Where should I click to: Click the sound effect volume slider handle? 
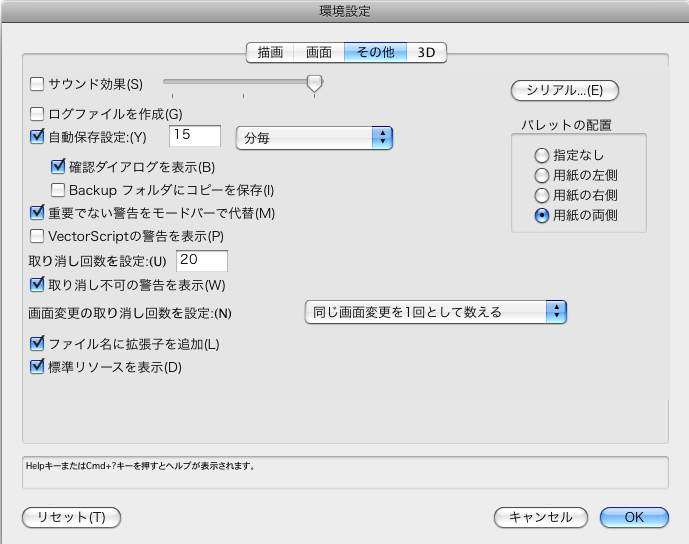point(314,83)
